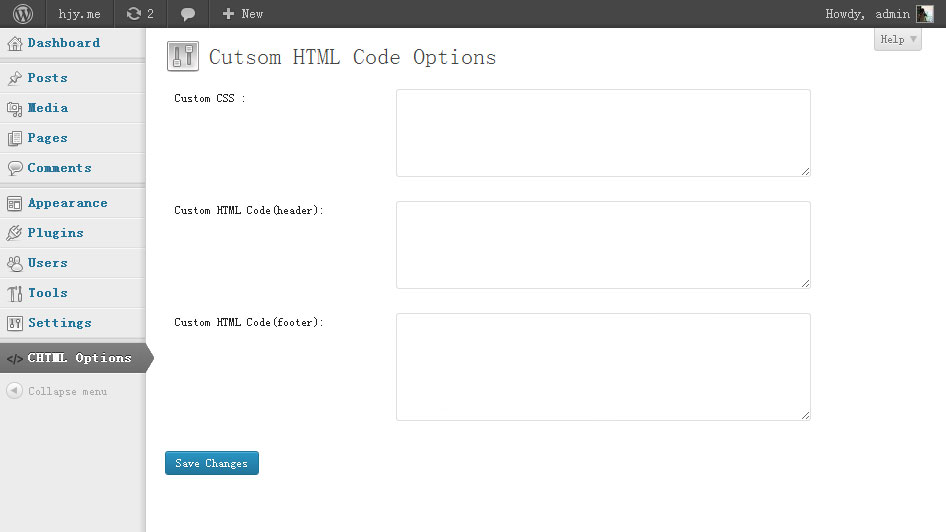Click the admin avatar thumbnail
The height and width of the screenshot is (532, 946).
click(x=925, y=14)
